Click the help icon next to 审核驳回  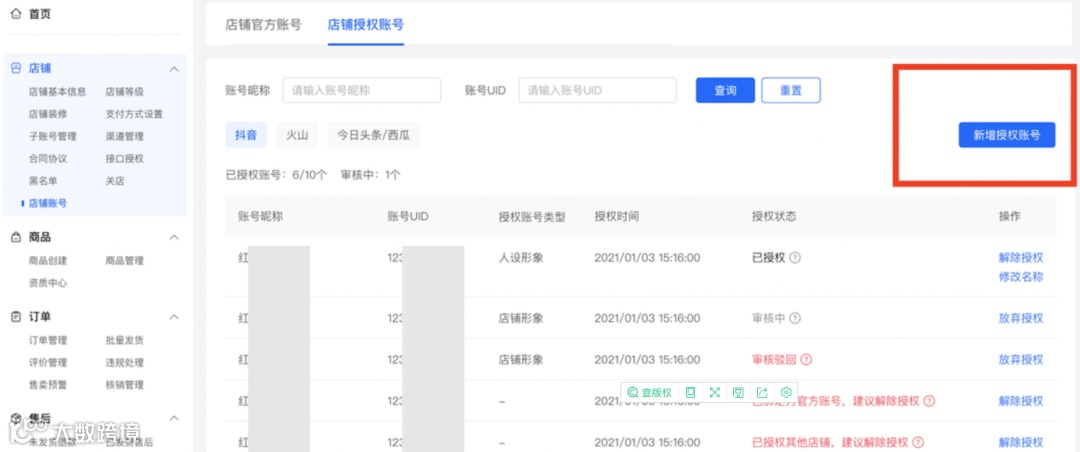807,360
